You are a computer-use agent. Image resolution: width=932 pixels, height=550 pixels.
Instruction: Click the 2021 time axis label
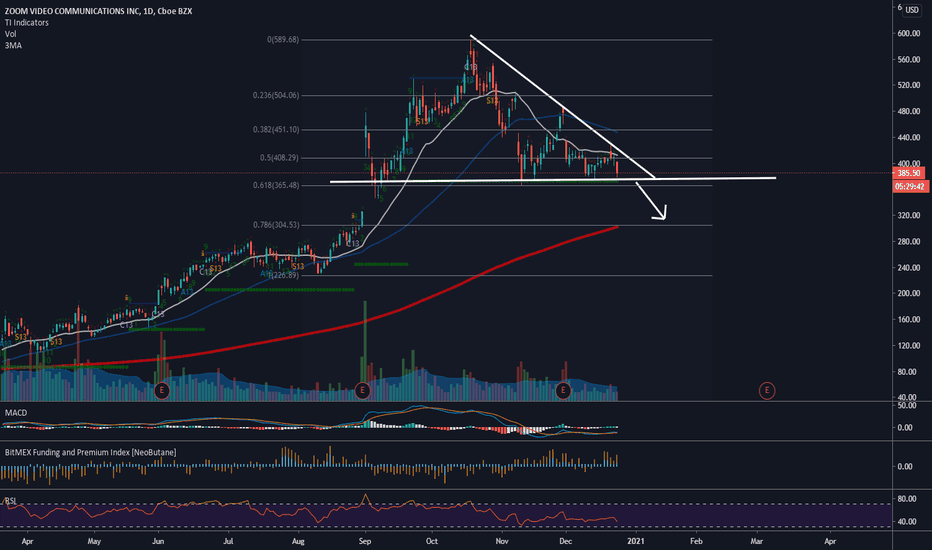[635, 541]
